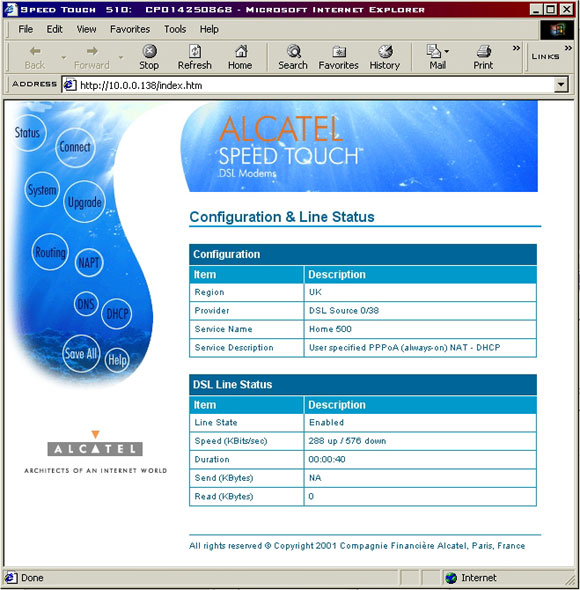Select the System bubble in sidebar
Screen dimensions: 580x590
(42, 190)
